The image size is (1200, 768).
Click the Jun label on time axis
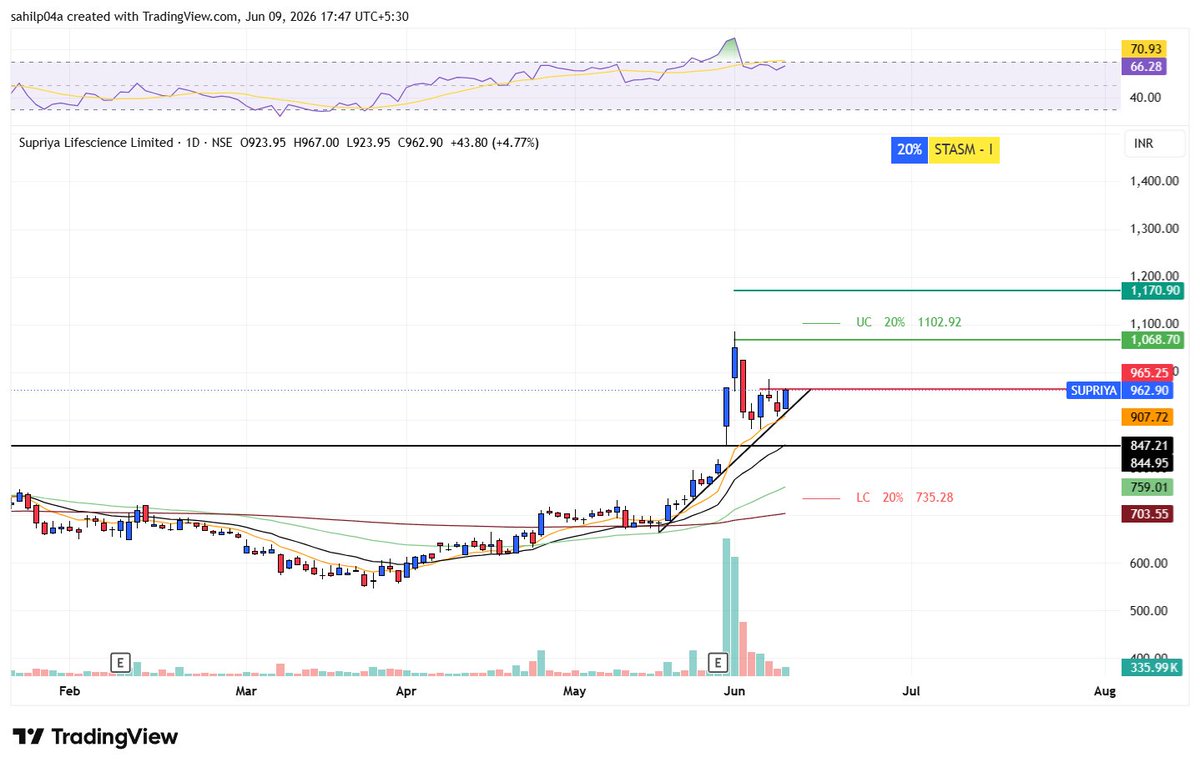coord(734,691)
